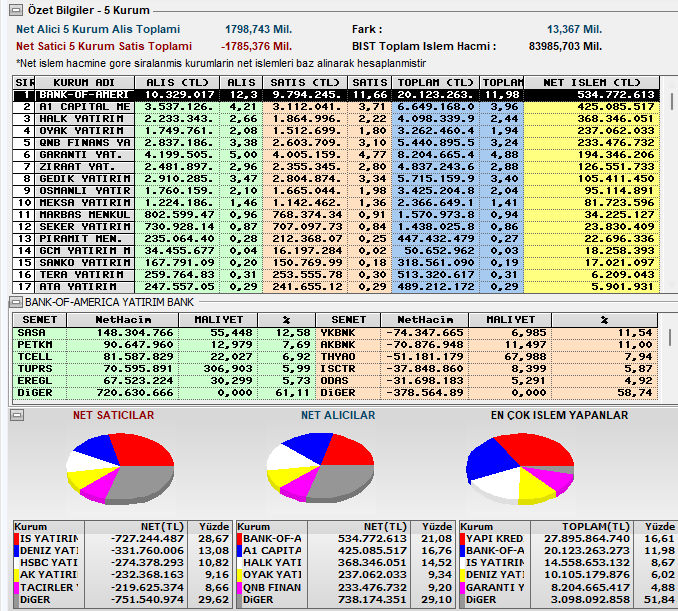
Task: Click GARANTI Y in most active legend
Action: 495,588
